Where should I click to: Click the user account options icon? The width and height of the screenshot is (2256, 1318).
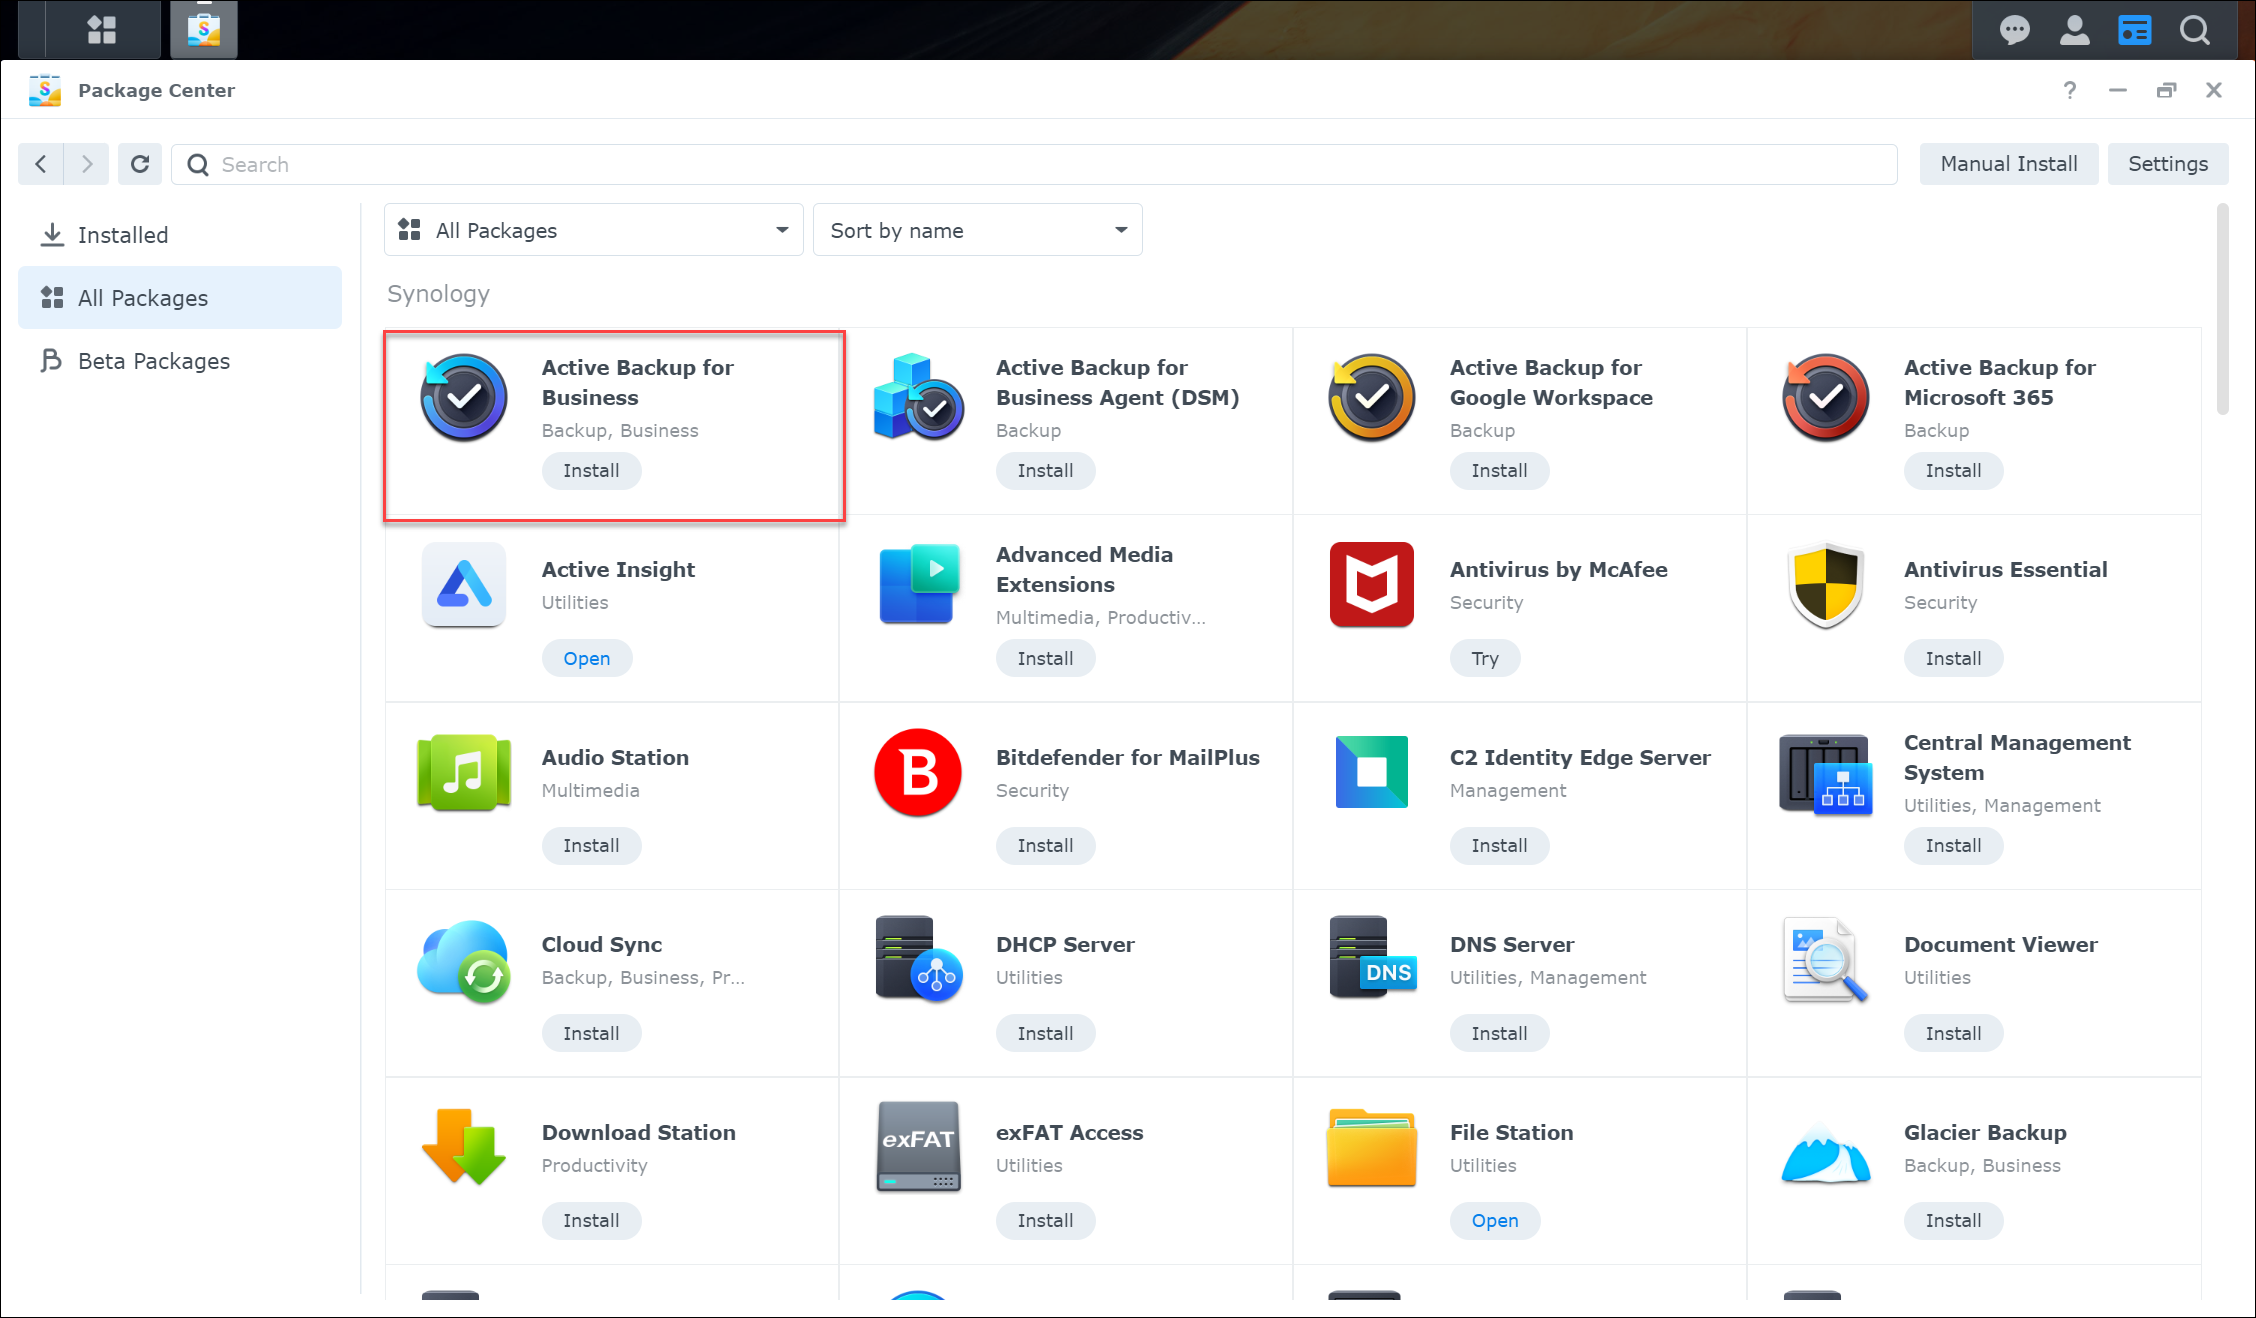(2074, 30)
